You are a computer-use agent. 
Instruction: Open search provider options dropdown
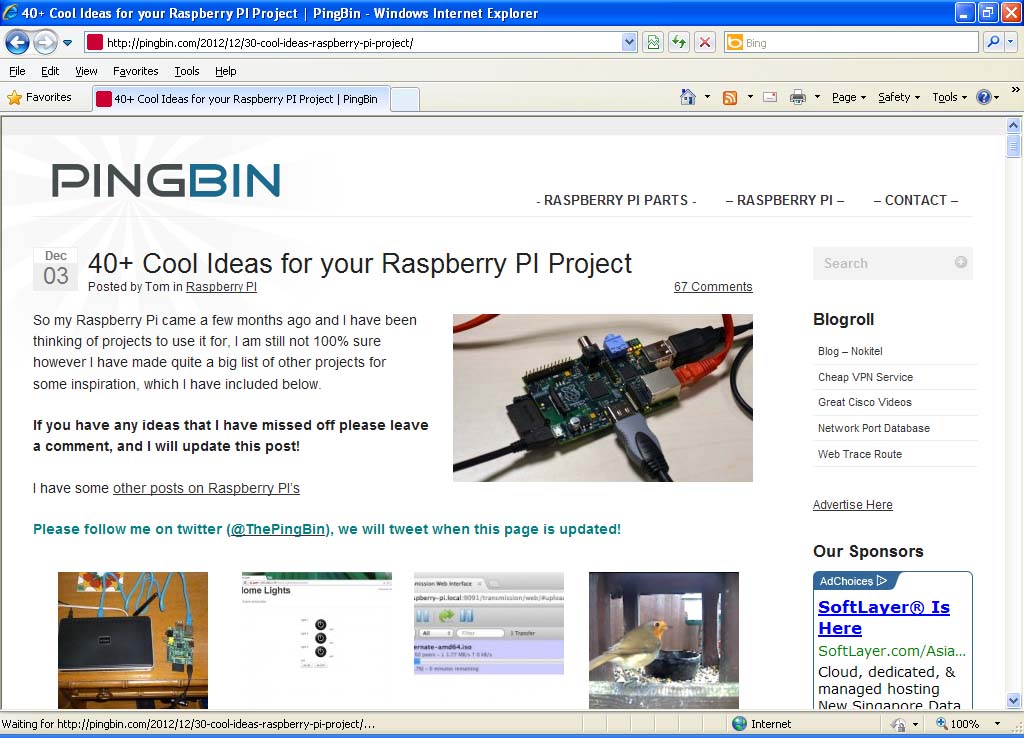coord(1011,42)
